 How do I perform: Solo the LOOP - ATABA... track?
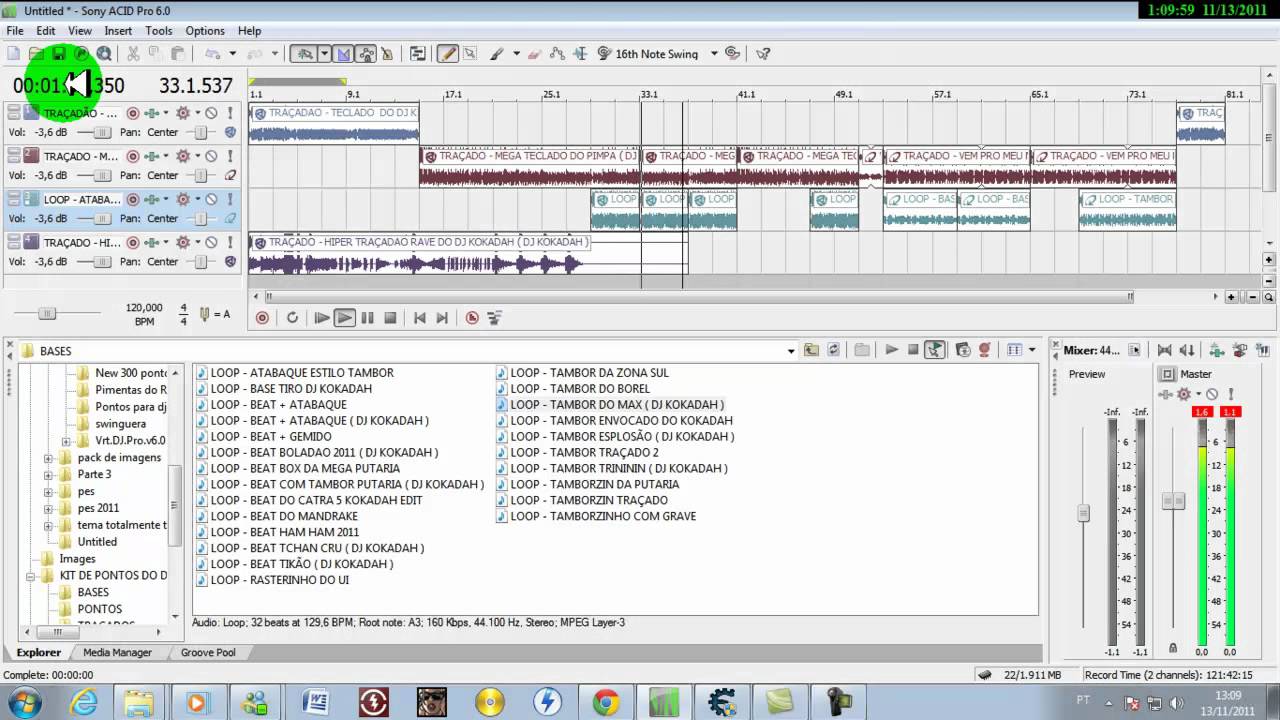click(230, 199)
